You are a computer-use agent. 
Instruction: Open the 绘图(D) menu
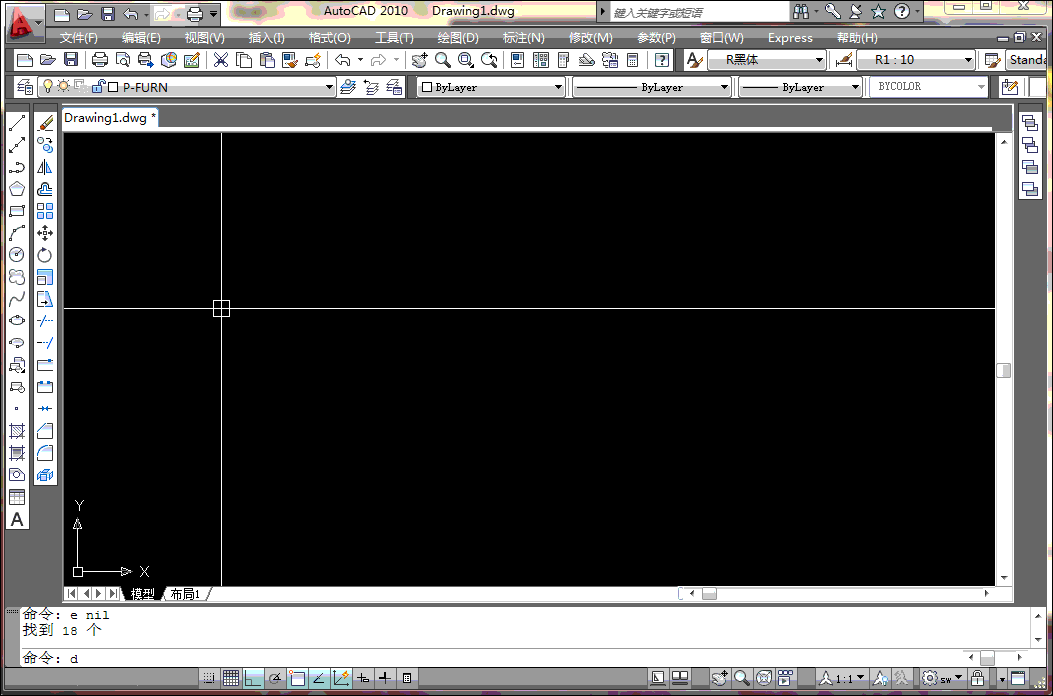[x=458, y=38]
